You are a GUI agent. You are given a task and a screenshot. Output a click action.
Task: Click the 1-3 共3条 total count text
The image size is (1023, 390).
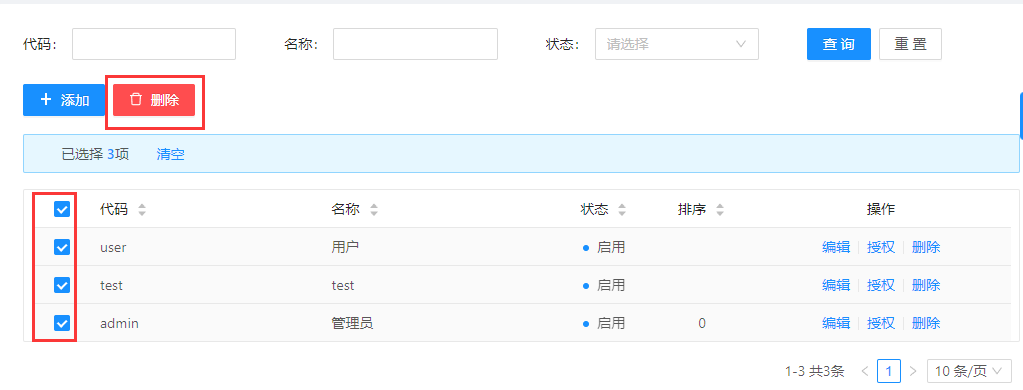click(815, 372)
